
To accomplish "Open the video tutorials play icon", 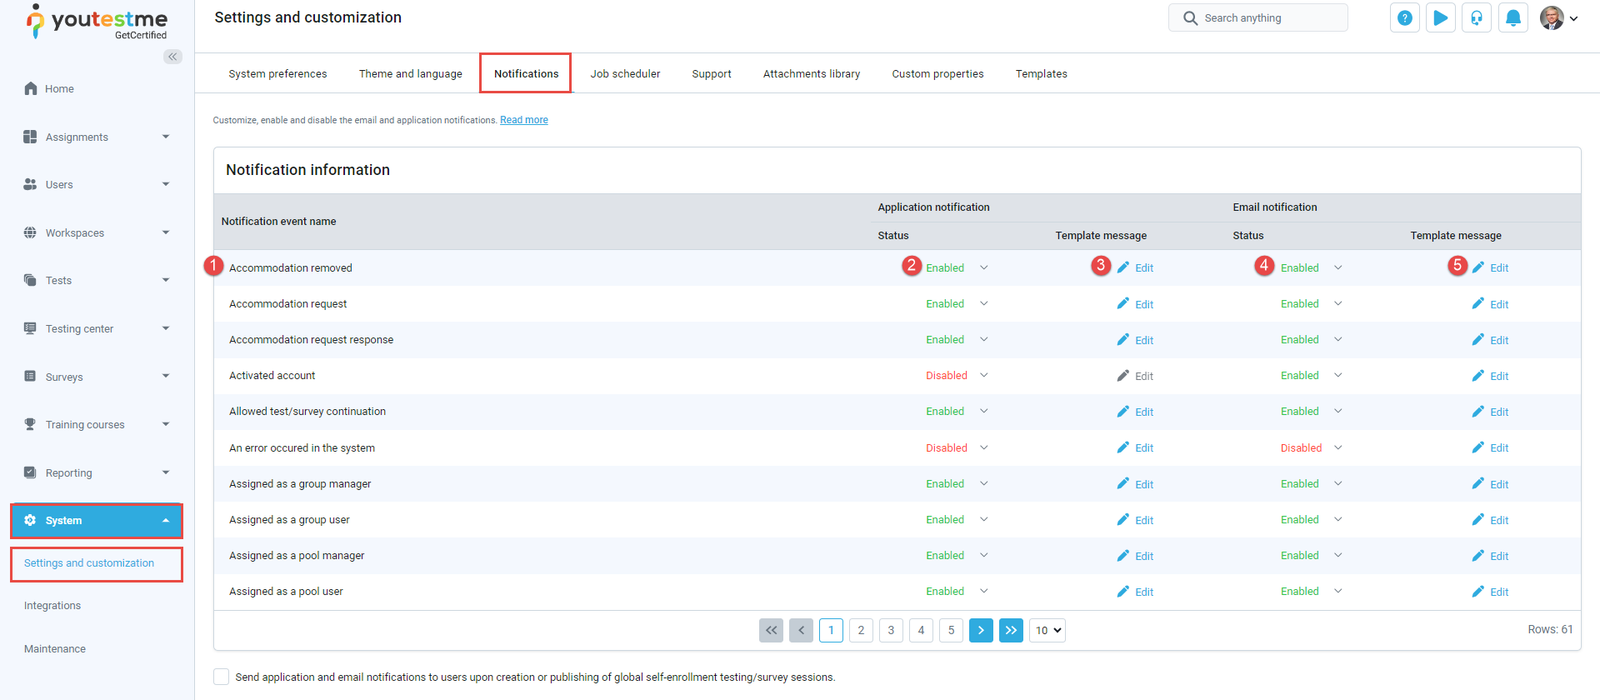I will [x=1441, y=18].
